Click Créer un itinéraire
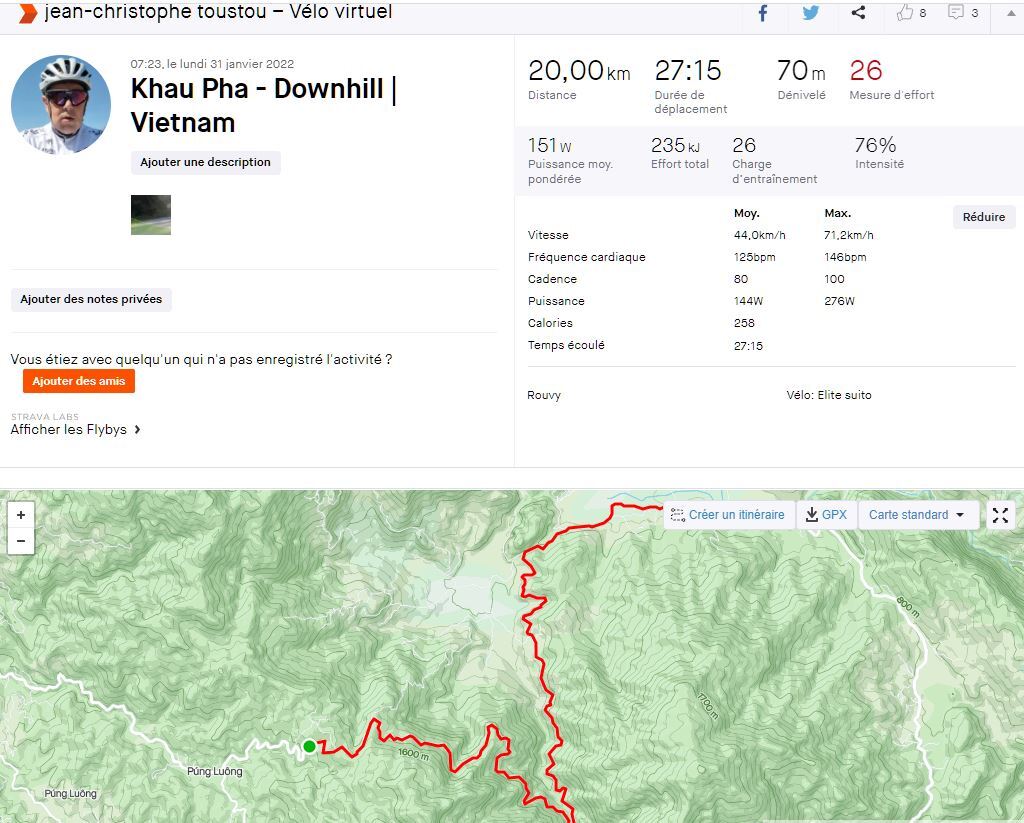The height and width of the screenshot is (823, 1024). [728, 515]
